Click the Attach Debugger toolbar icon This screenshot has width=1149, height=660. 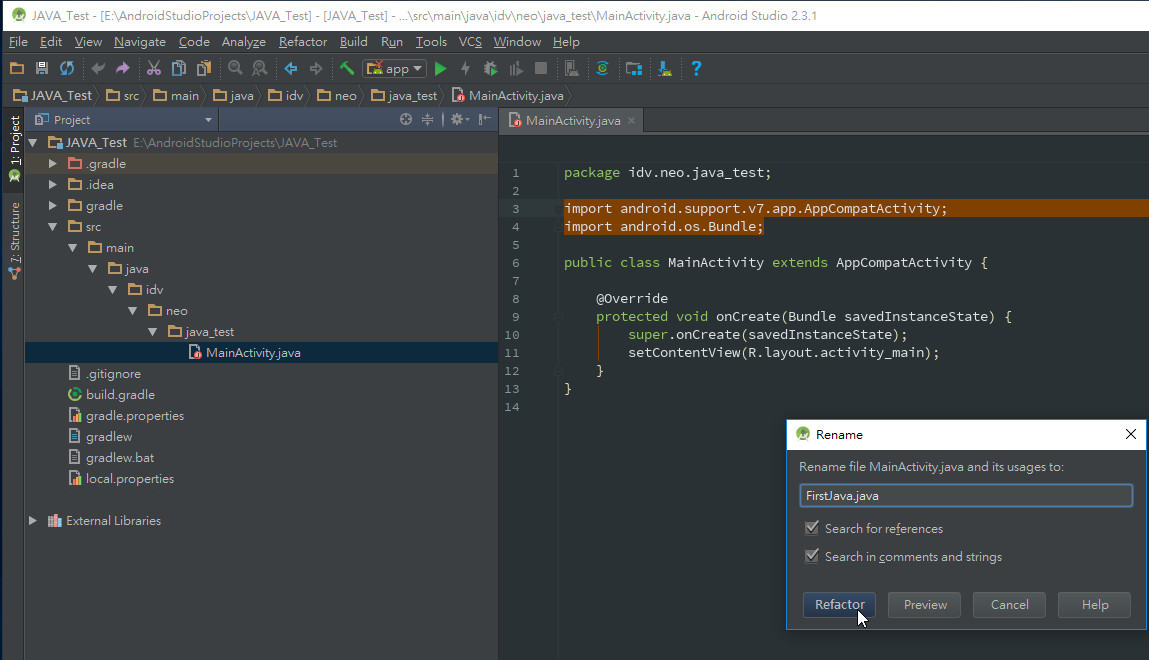[516, 69]
